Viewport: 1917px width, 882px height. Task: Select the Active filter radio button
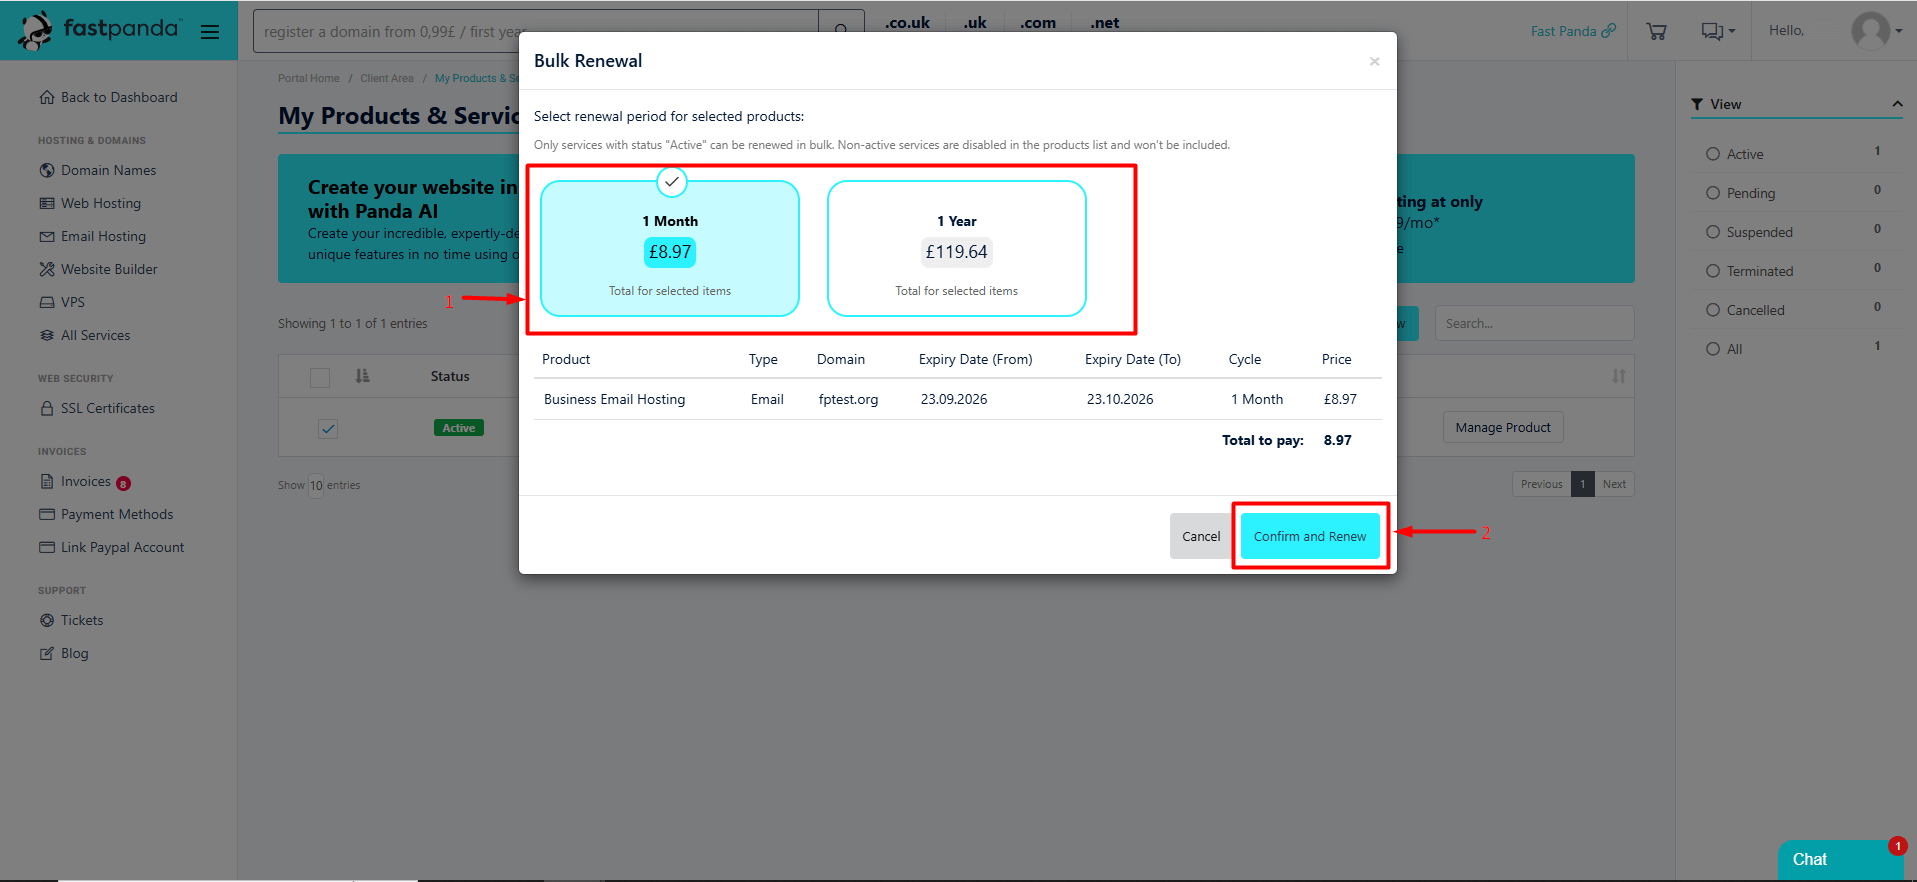[1713, 154]
